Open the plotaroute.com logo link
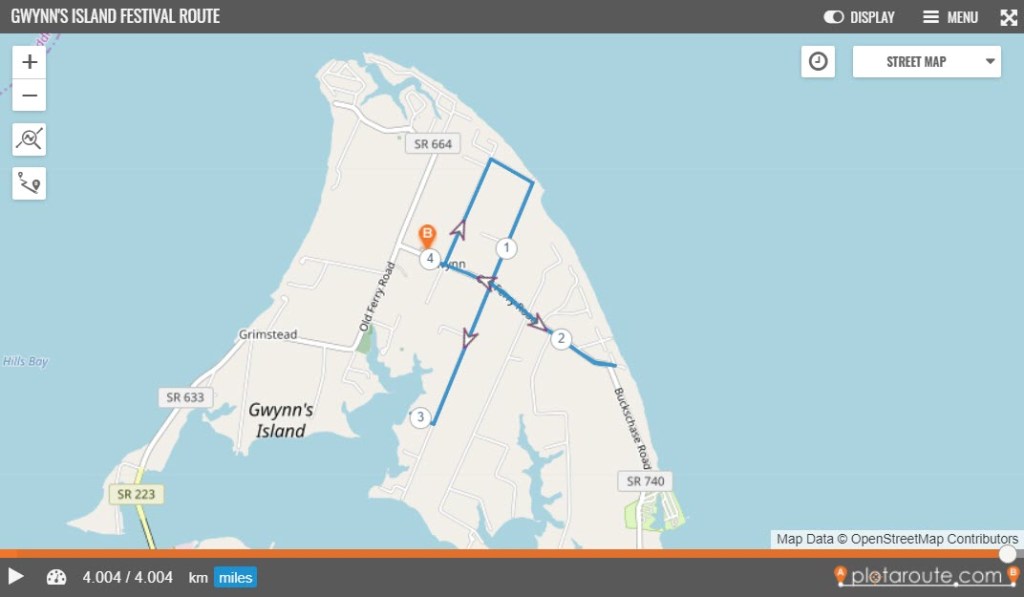Image resolution: width=1024 pixels, height=597 pixels. tap(926, 575)
